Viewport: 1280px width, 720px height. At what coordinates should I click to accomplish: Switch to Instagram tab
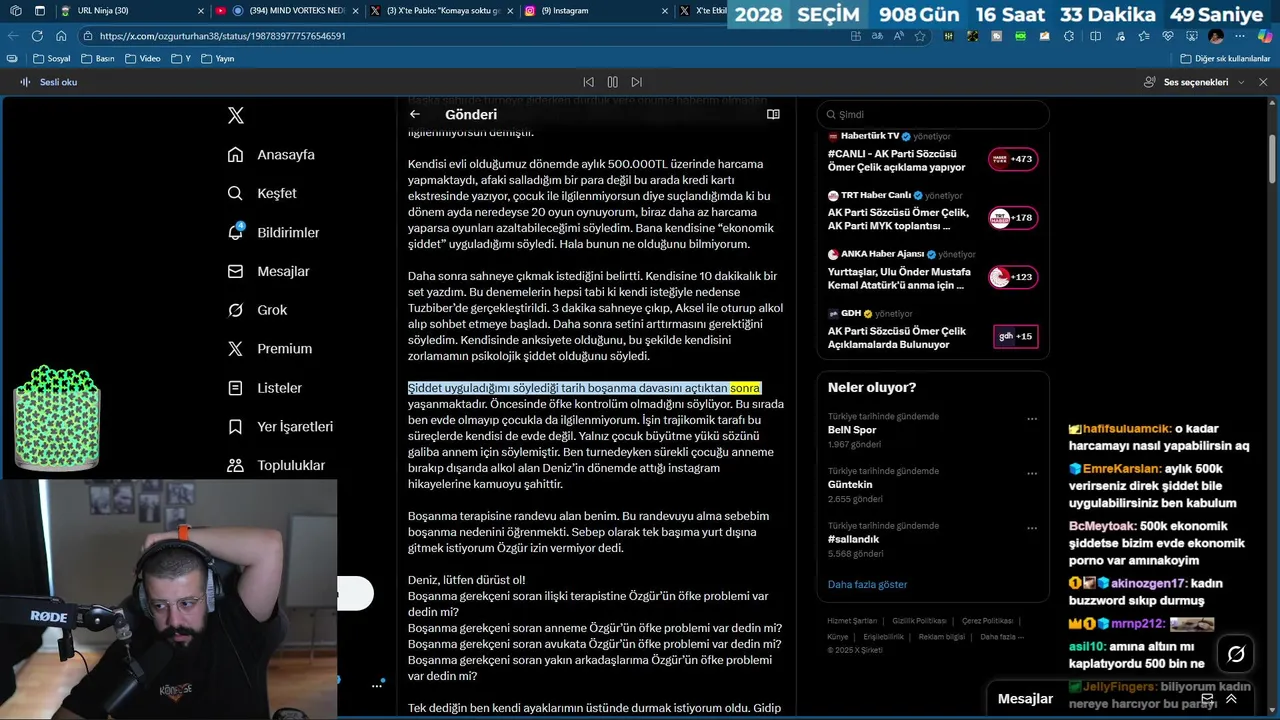click(595, 11)
